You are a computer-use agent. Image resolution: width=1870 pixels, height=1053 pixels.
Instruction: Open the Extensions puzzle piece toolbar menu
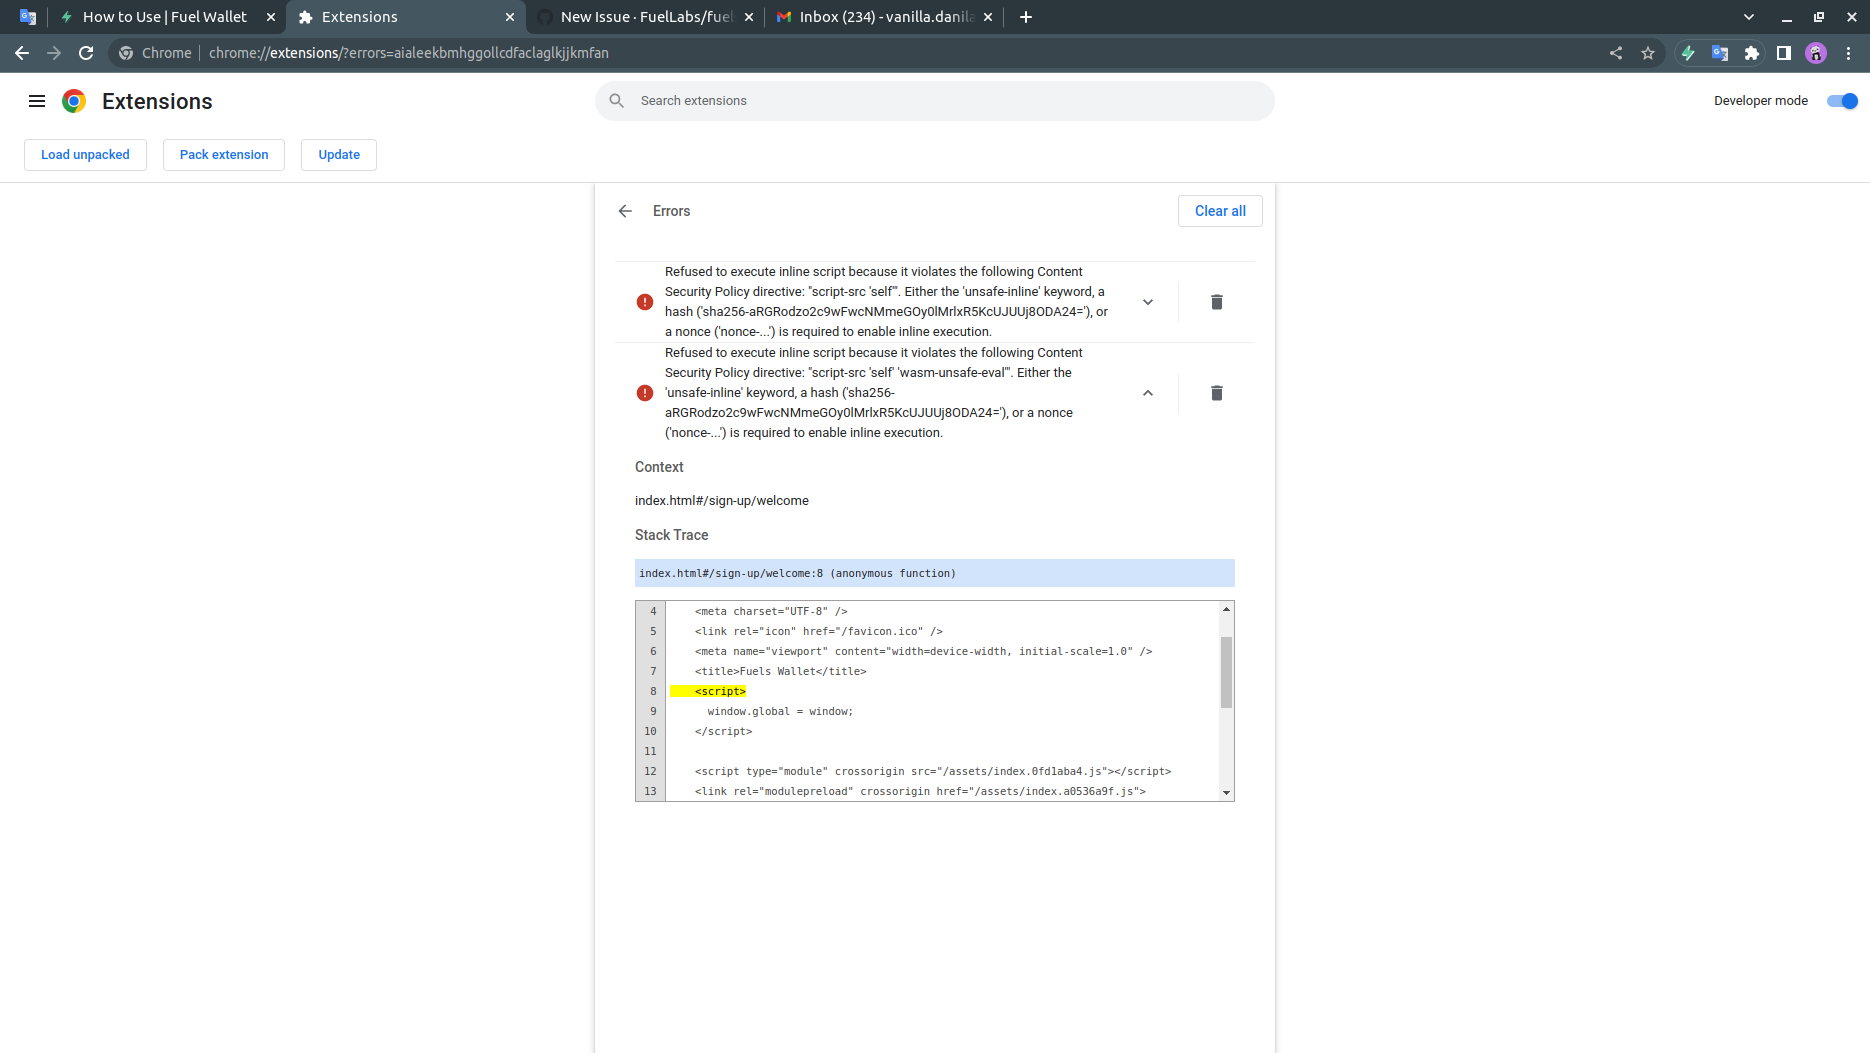(1752, 53)
